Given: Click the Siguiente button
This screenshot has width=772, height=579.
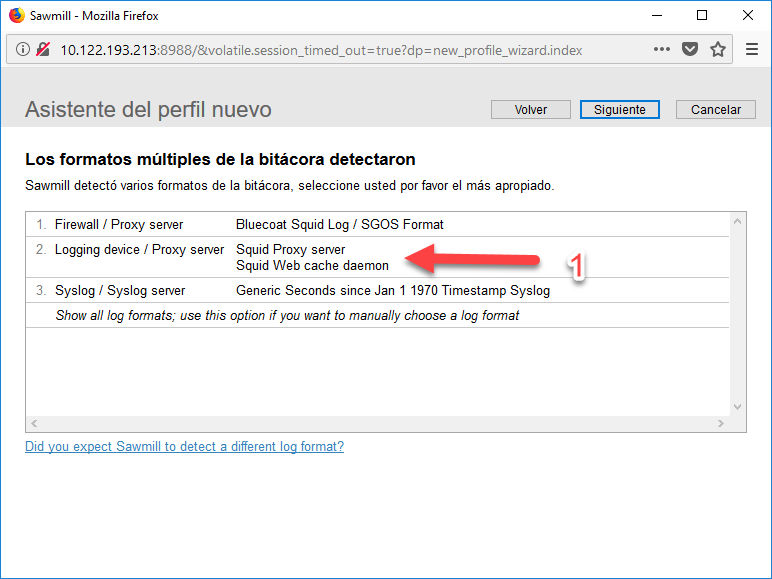Looking at the screenshot, I should 620,109.
